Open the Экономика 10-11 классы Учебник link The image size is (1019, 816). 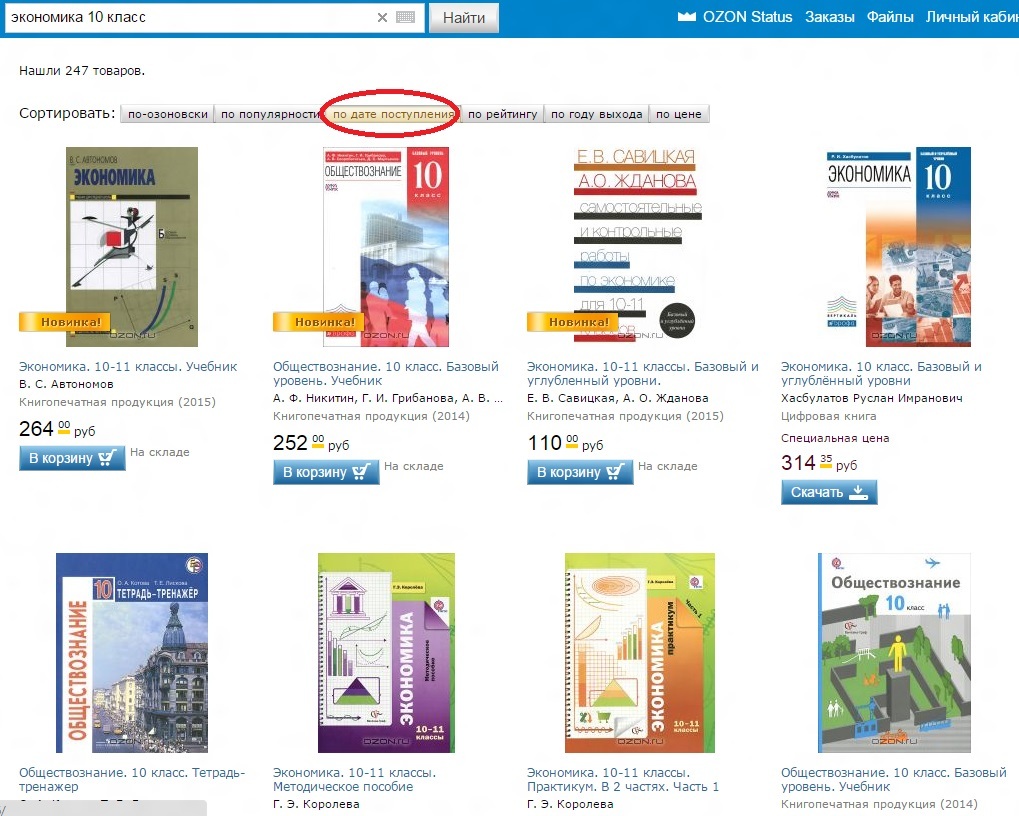(x=128, y=366)
